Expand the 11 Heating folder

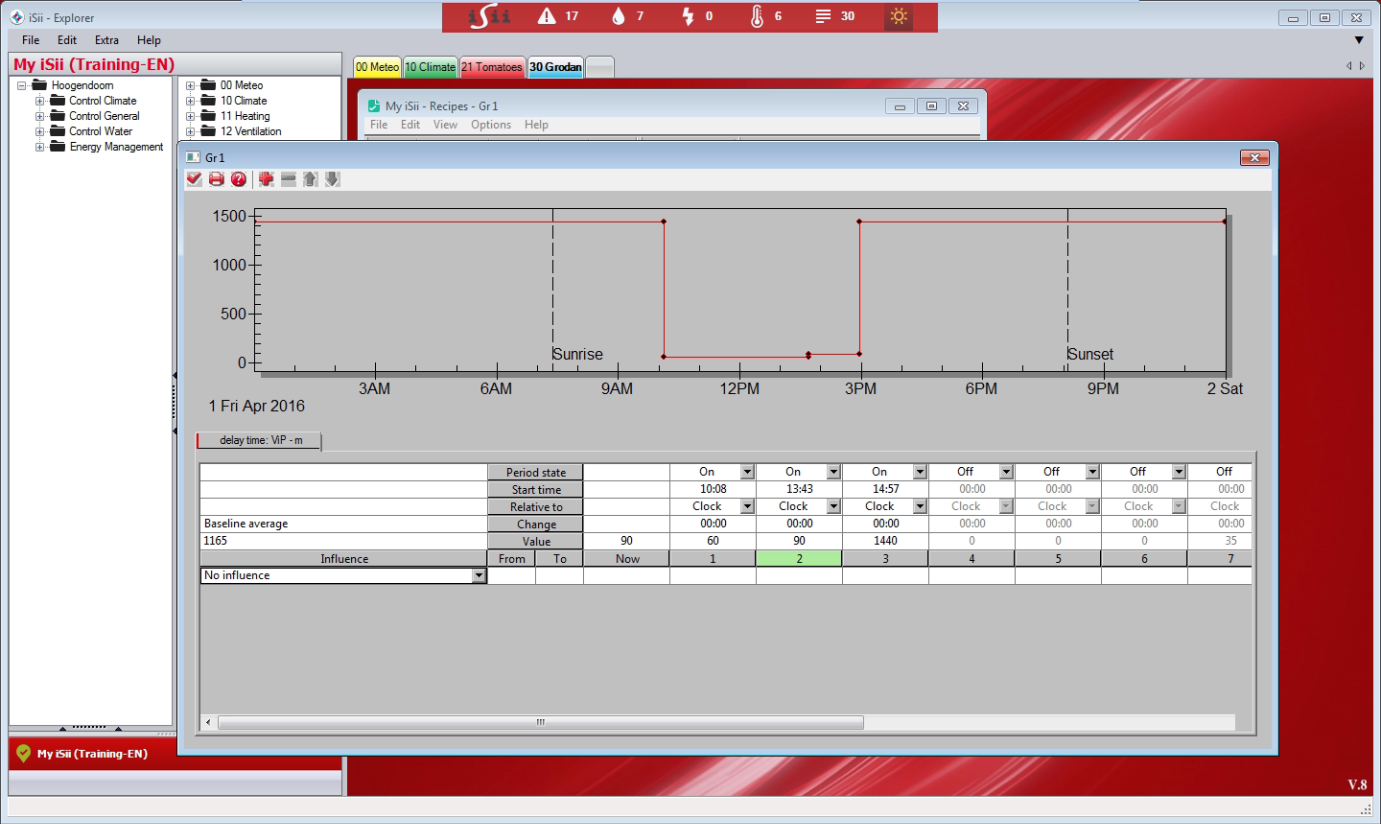coord(191,116)
